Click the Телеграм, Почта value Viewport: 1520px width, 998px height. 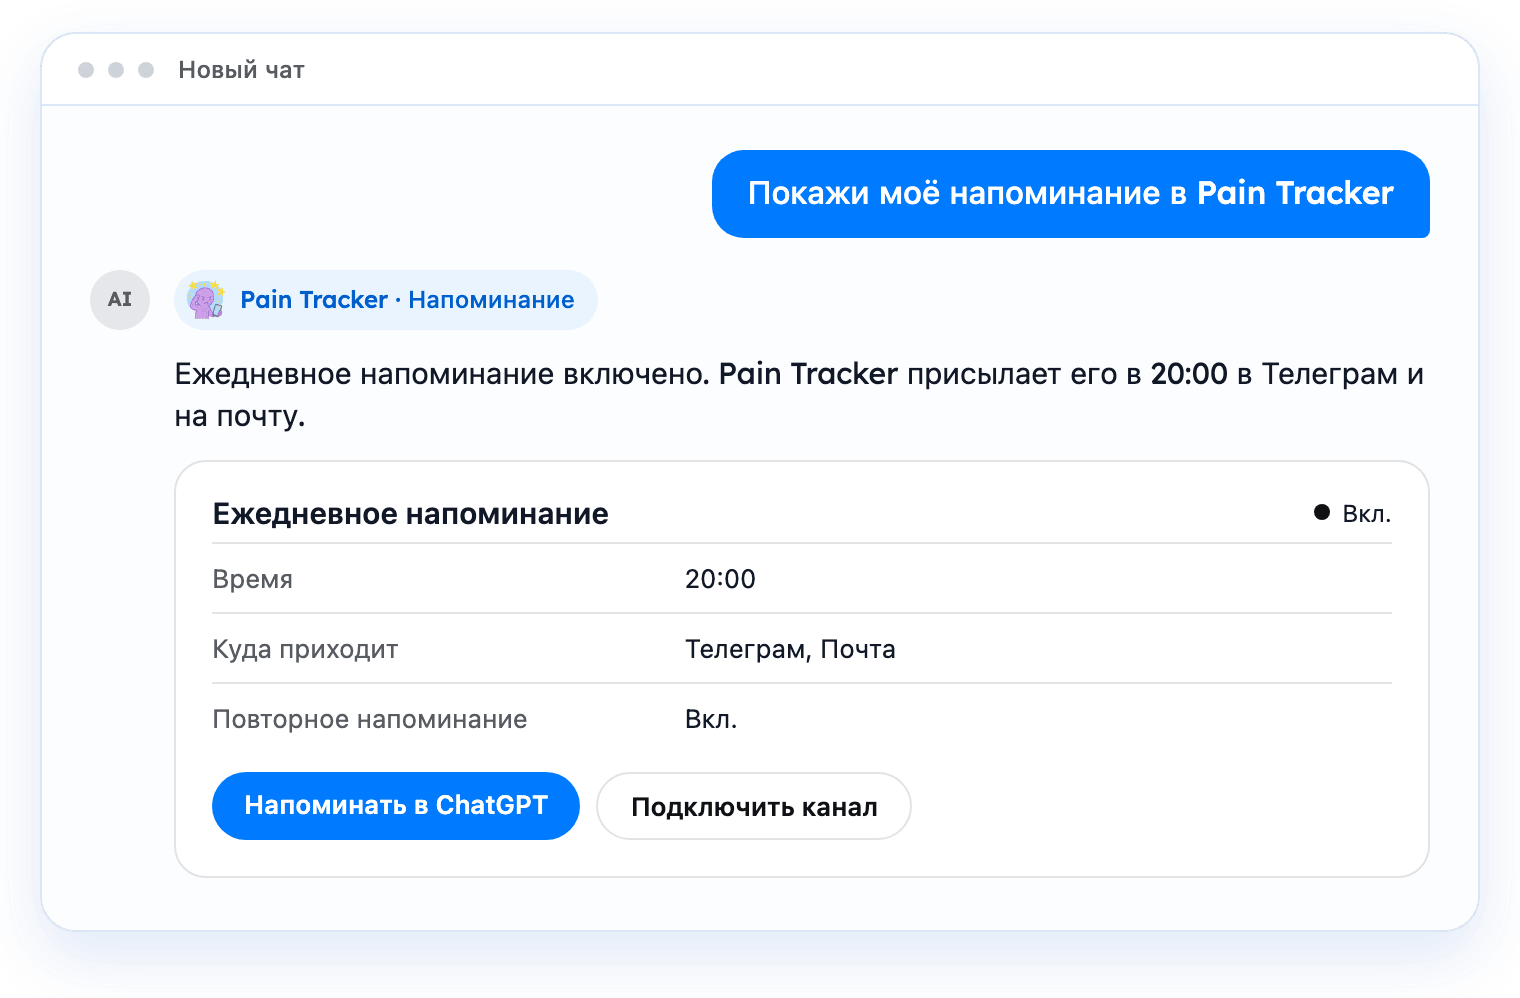790,649
